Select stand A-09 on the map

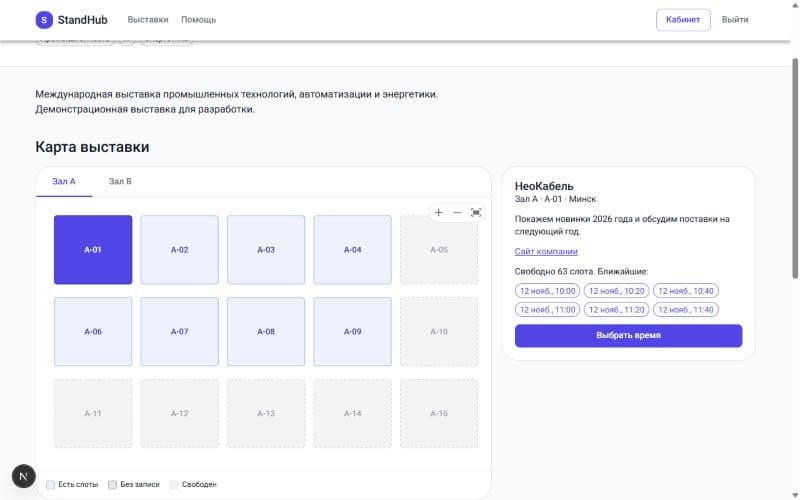[x=353, y=332]
